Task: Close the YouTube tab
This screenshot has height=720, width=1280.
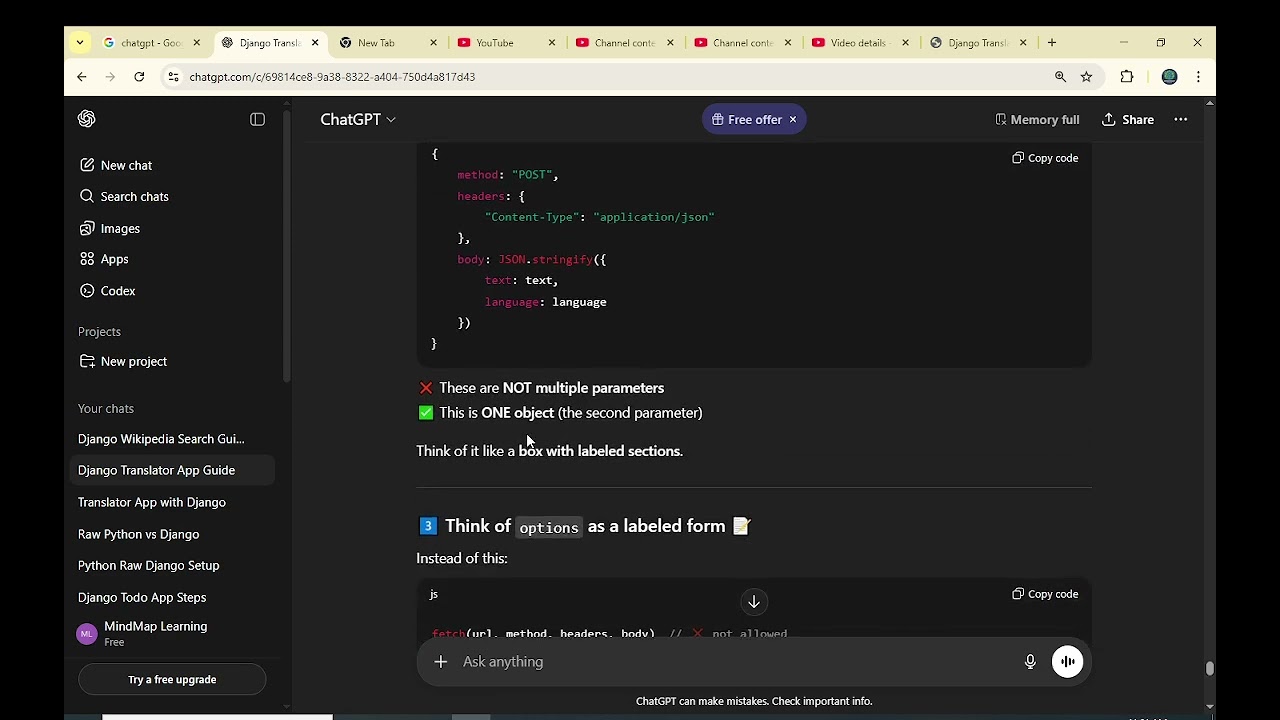Action: pos(552,43)
